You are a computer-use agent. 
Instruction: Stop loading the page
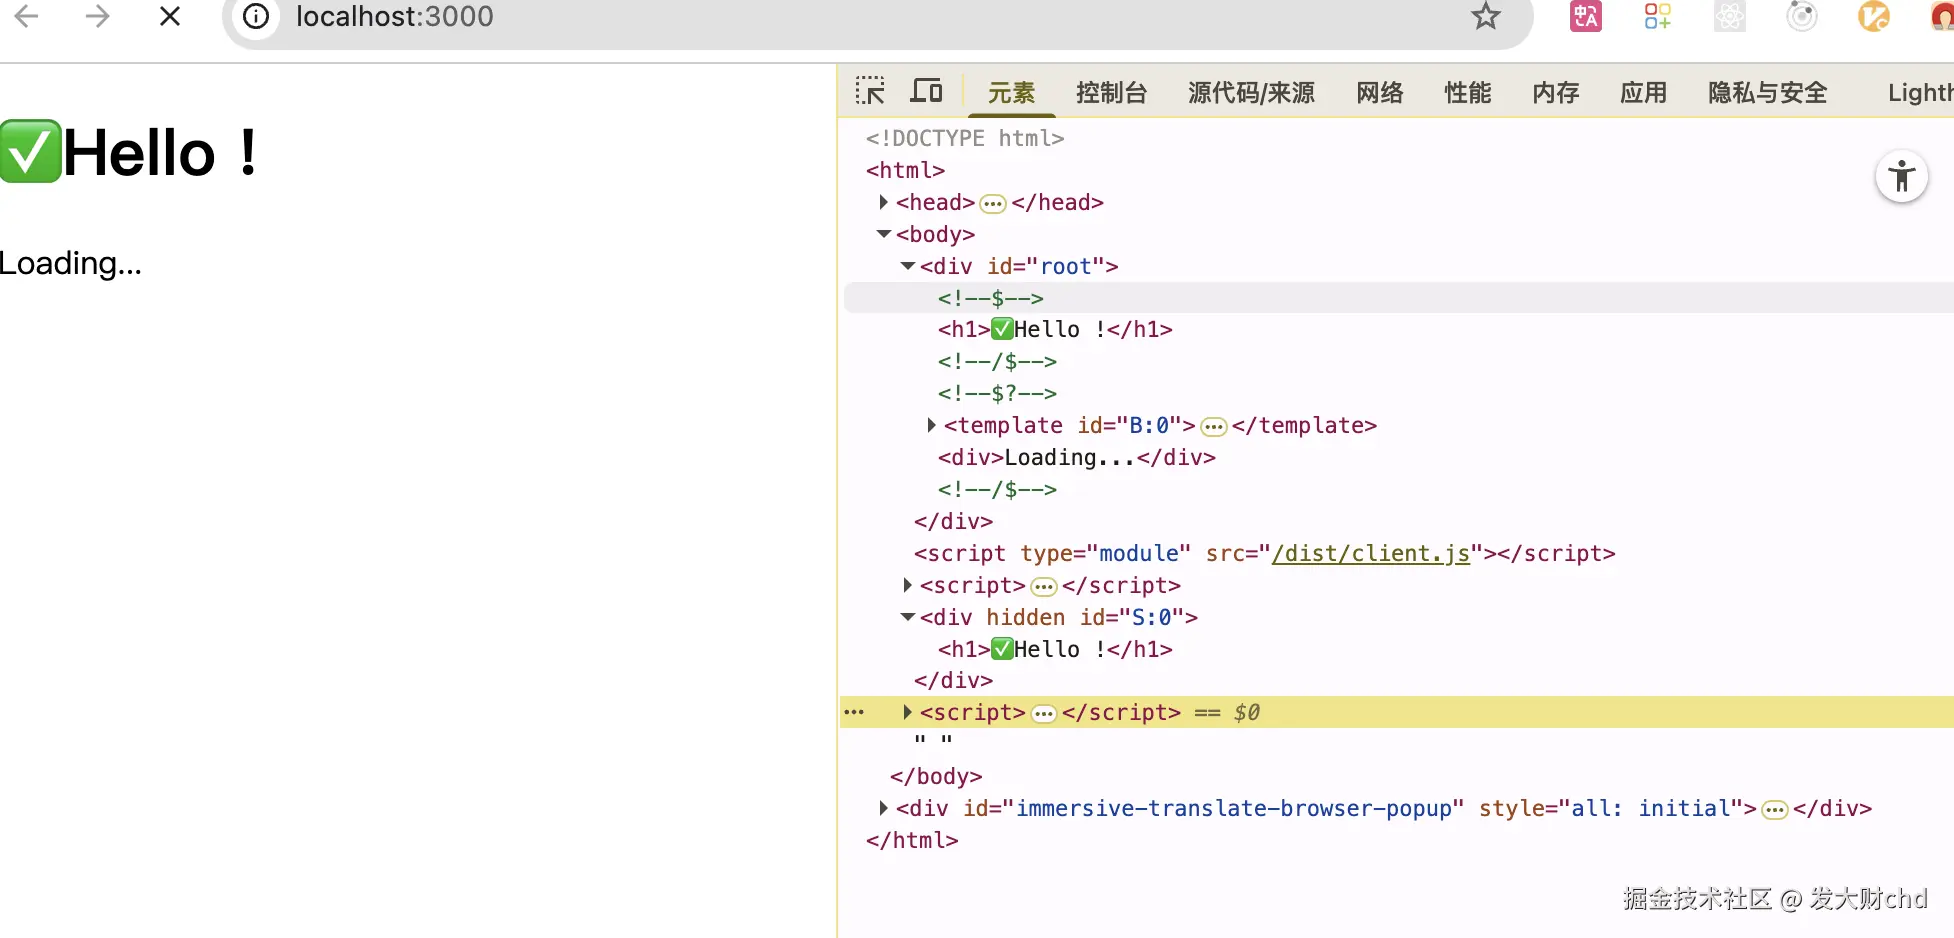click(x=170, y=16)
